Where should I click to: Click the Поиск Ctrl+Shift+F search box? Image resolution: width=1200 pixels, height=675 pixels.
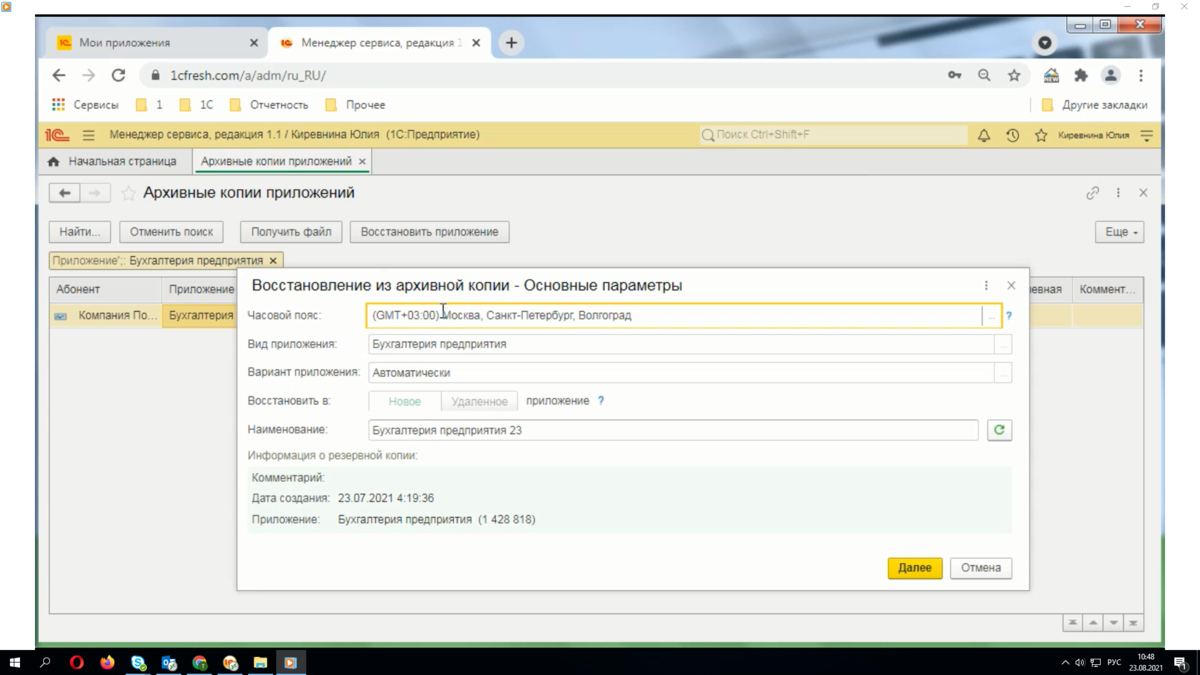833,135
